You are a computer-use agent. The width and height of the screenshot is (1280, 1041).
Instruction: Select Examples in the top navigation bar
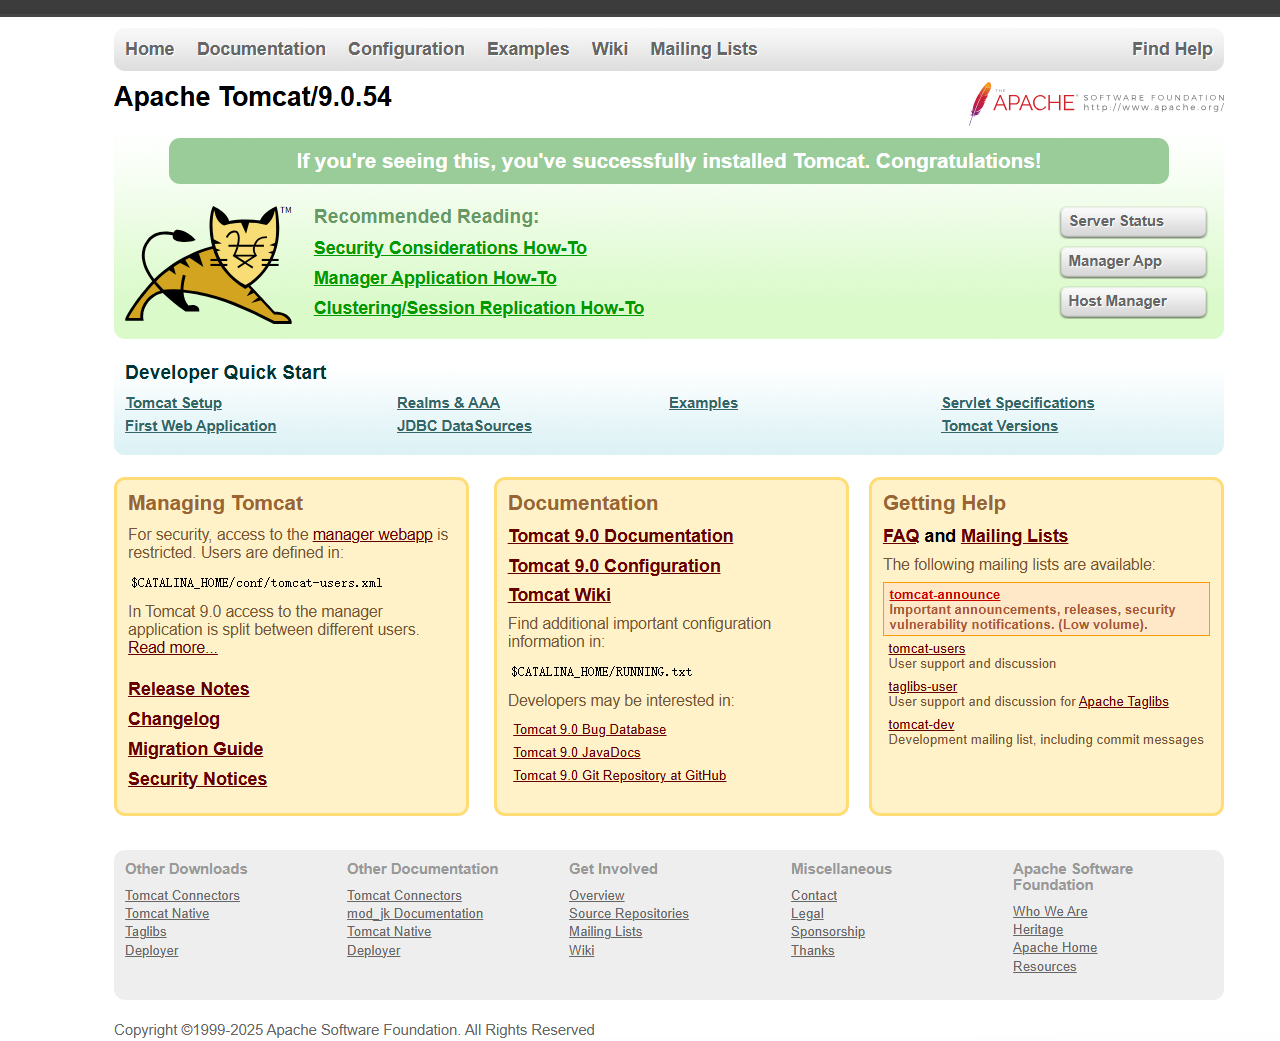click(528, 49)
